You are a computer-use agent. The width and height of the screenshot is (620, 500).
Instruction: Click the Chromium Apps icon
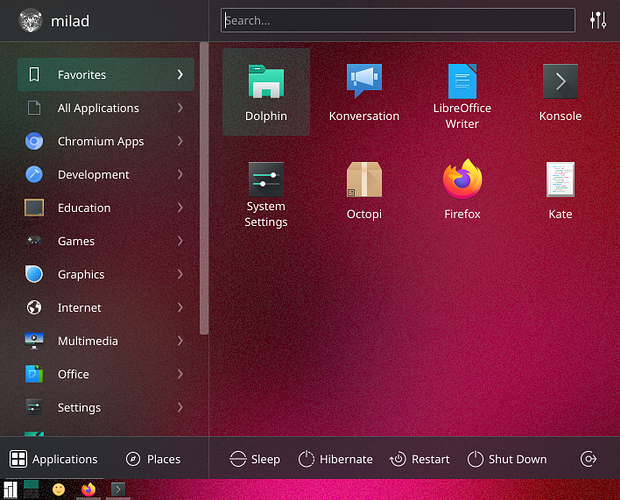tap(34, 141)
